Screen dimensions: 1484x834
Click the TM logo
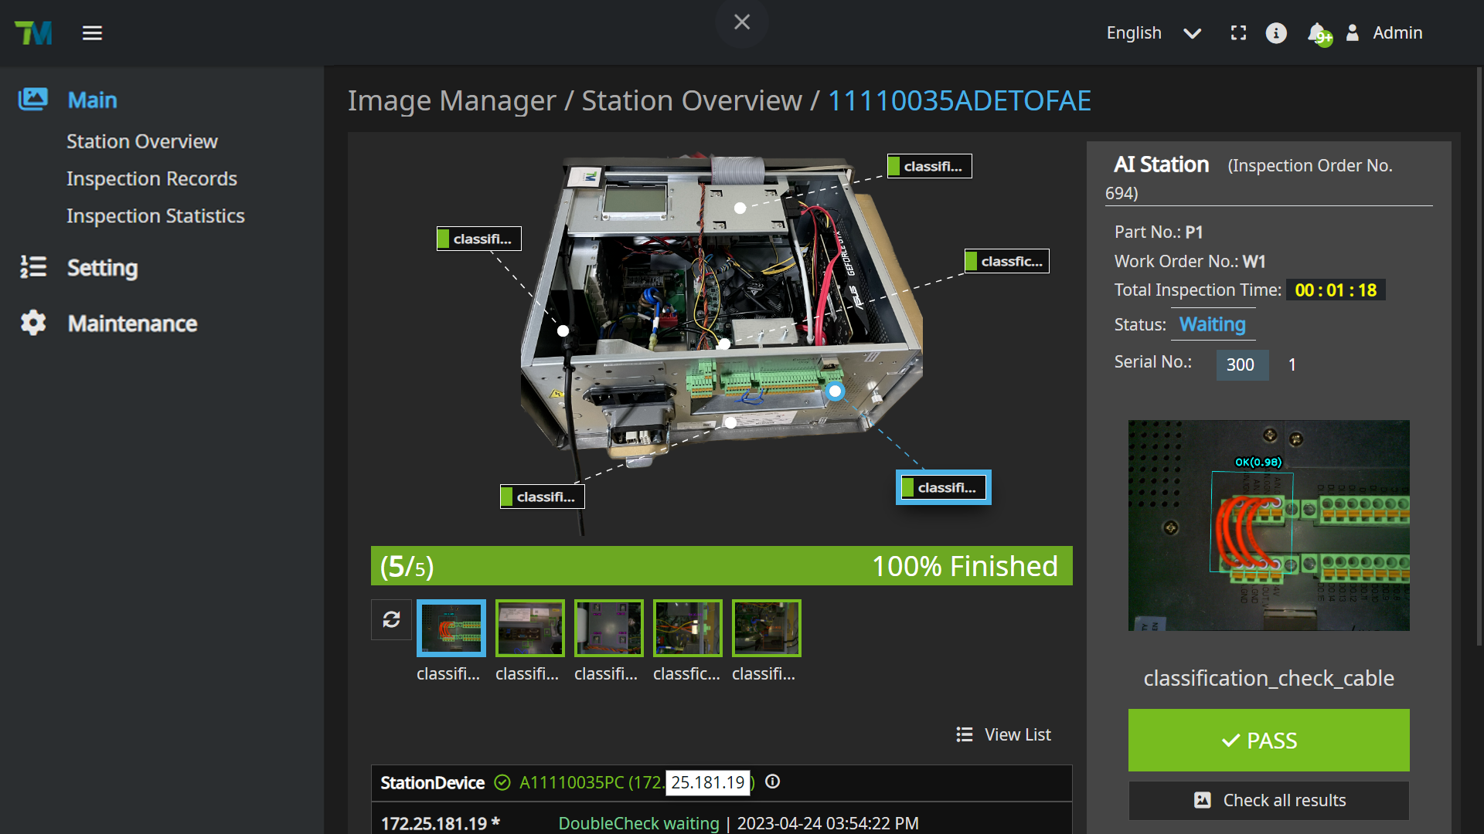click(33, 33)
